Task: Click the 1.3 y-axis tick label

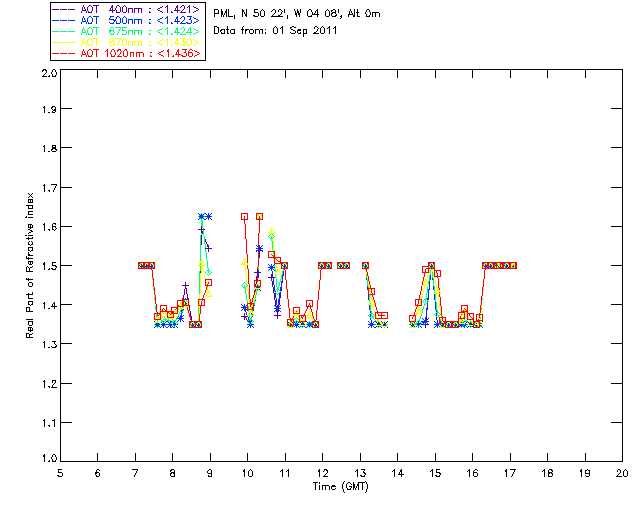Action: (x=49, y=344)
